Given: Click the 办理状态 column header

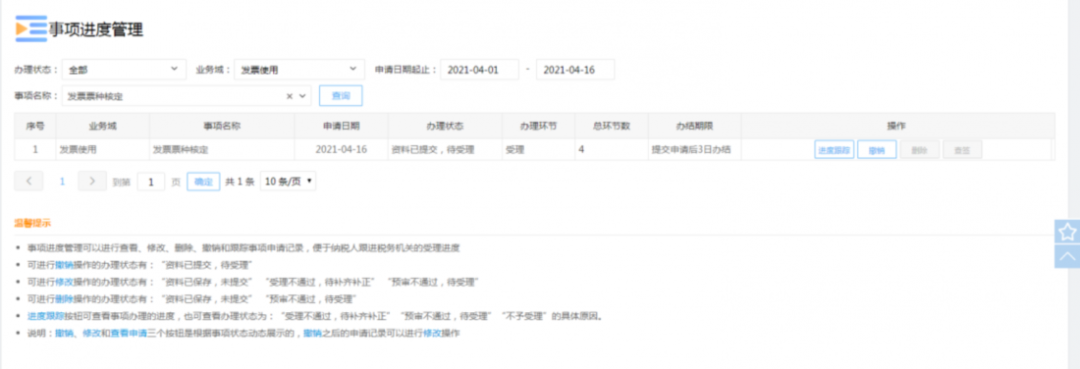Looking at the screenshot, I should (445, 126).
